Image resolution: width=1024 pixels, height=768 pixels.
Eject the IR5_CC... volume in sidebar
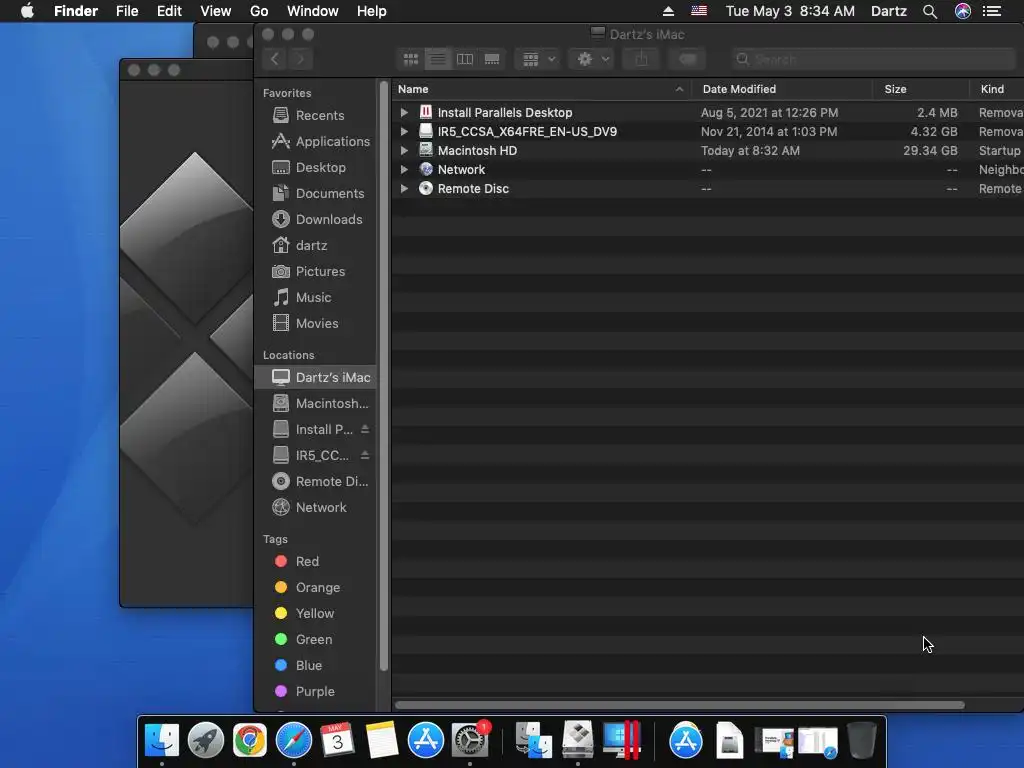tap(365, 455)
